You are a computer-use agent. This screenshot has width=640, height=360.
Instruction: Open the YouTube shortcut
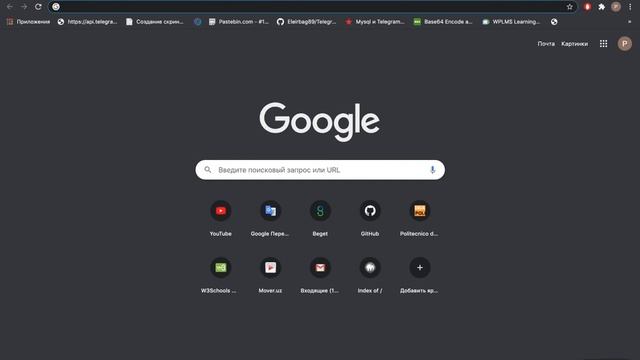(x=221, y=218)
